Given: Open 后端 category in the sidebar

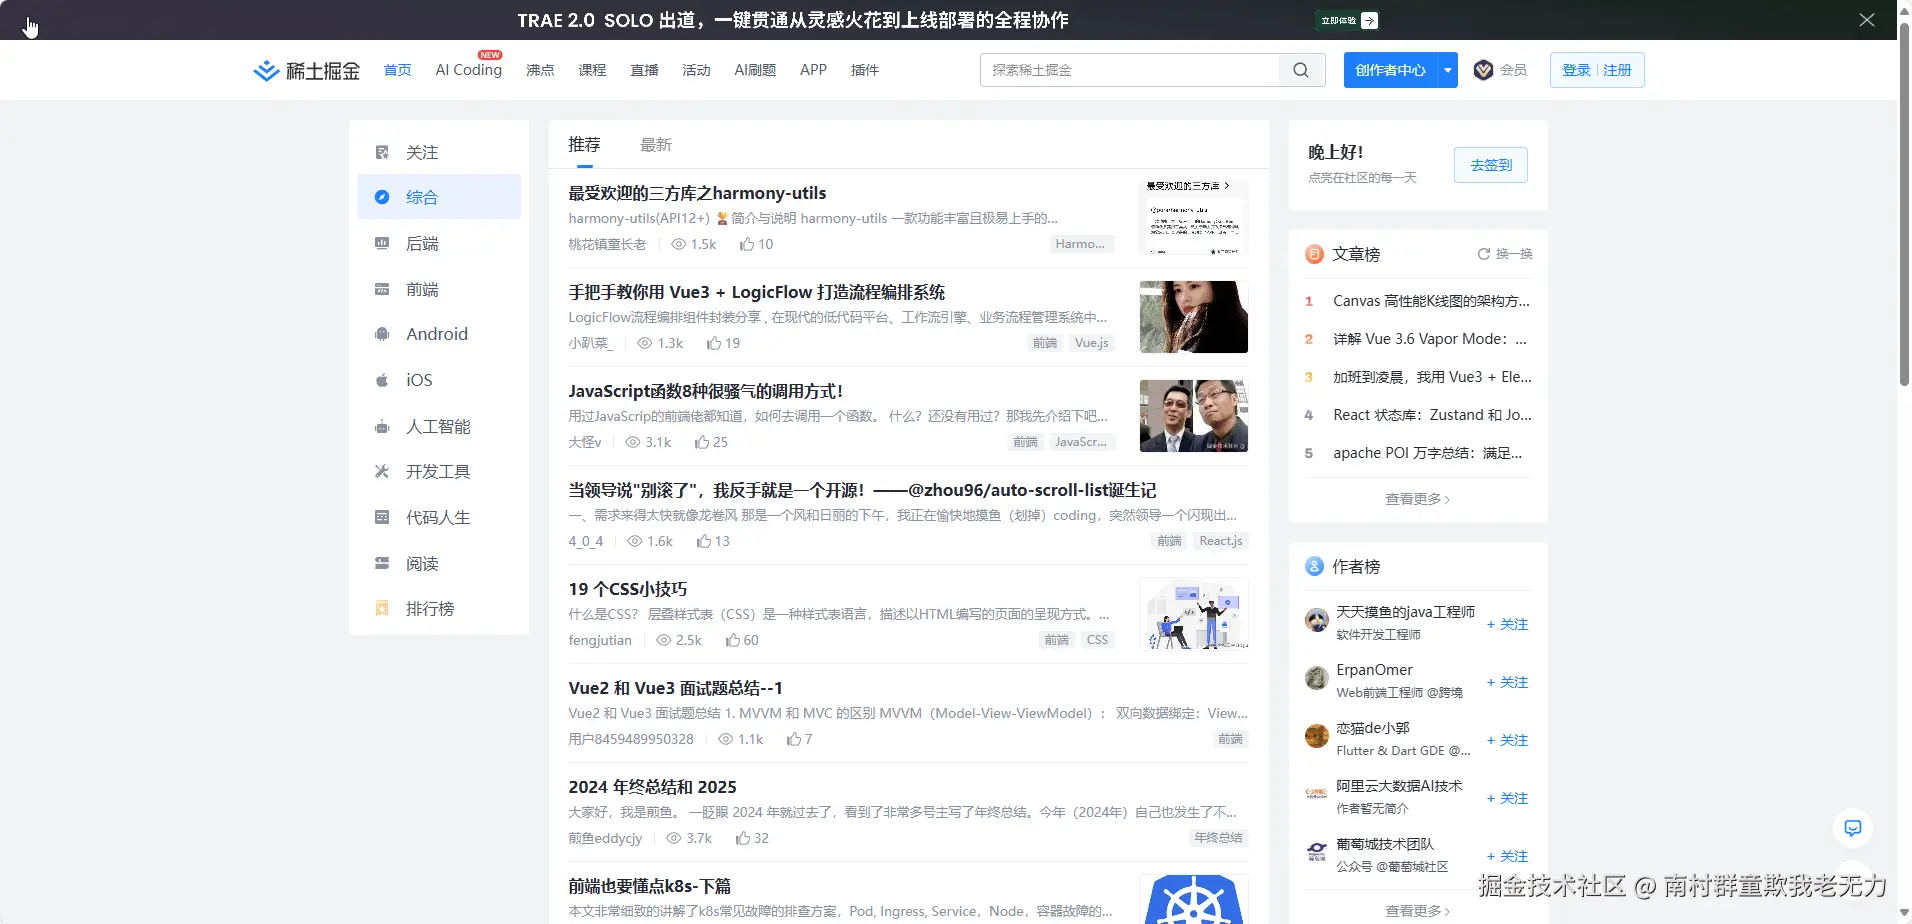Looking at the screenshot, I should (439, 243).
